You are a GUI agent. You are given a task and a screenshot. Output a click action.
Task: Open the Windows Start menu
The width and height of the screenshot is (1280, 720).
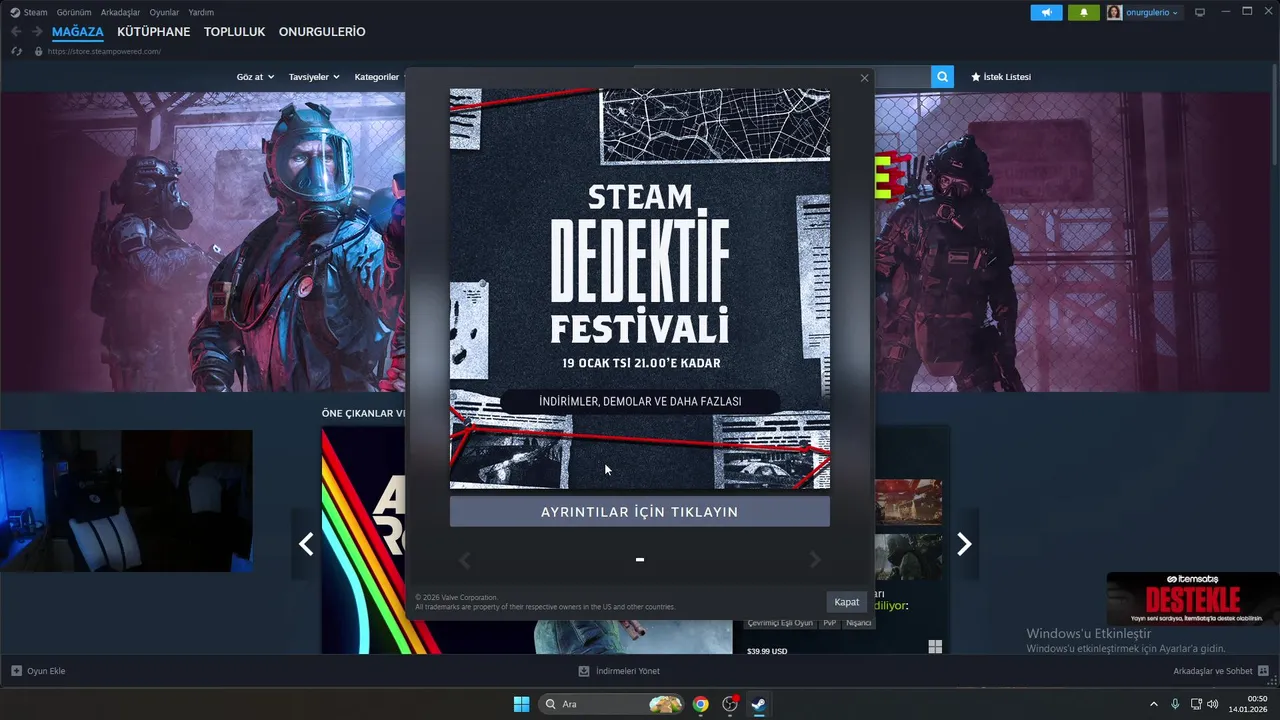click(521, 704)
